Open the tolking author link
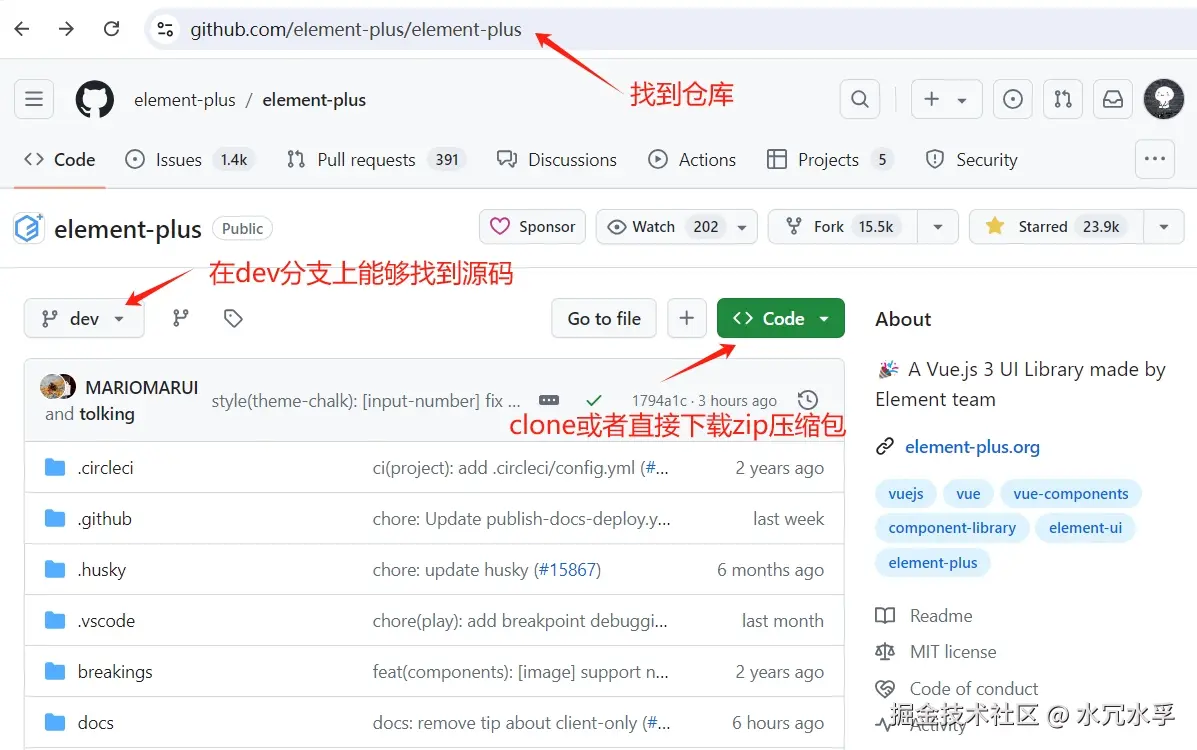The width and height of the screenshot is (1197, 750). pos(107,414)
